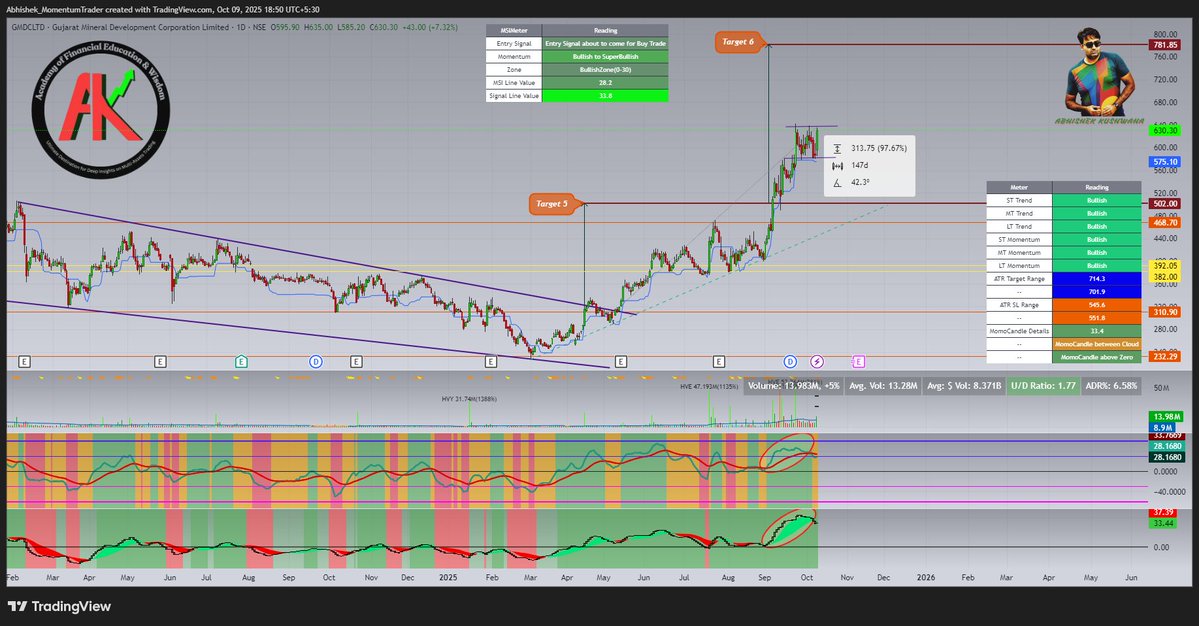Click the blue ATR Target Range 714.3 cell
Screen dimensions: 1199x626
tap(1097, 279)
